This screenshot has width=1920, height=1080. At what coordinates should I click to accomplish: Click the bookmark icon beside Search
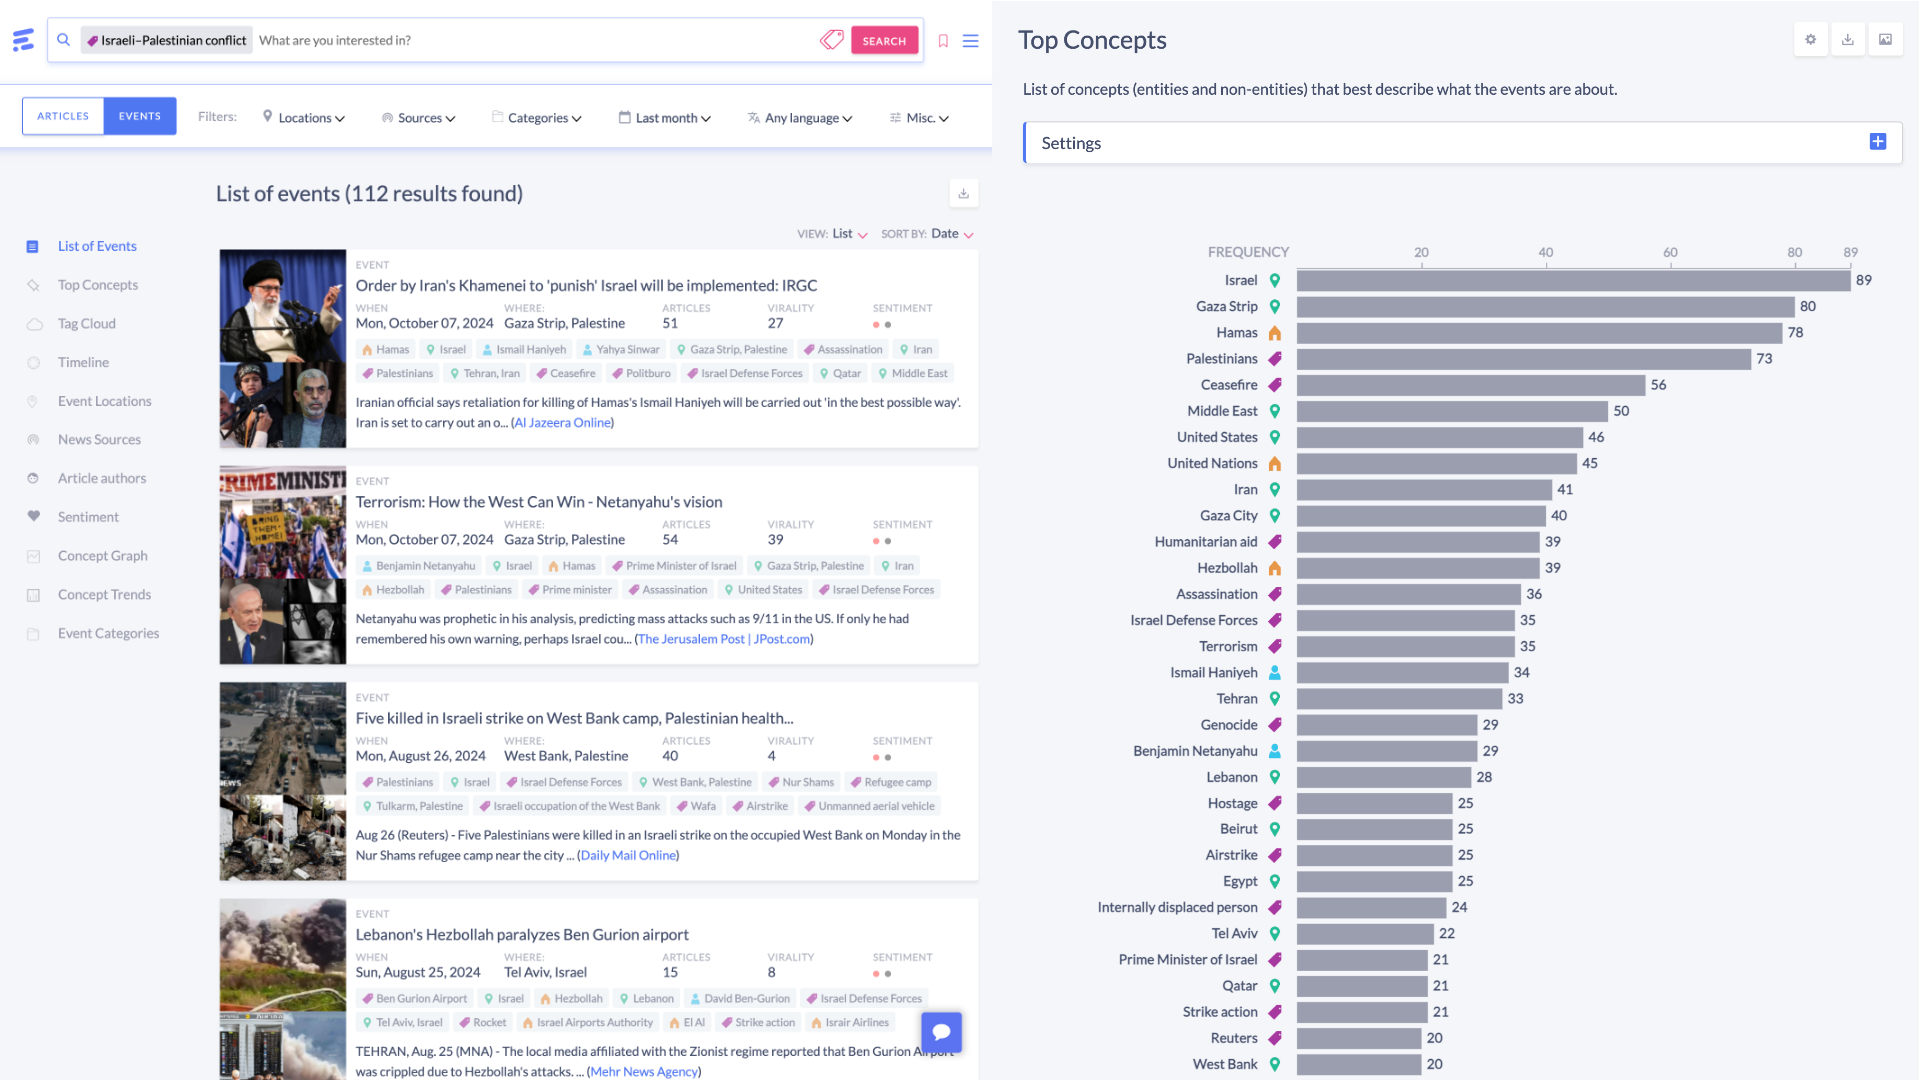click(x=943, y=41)
